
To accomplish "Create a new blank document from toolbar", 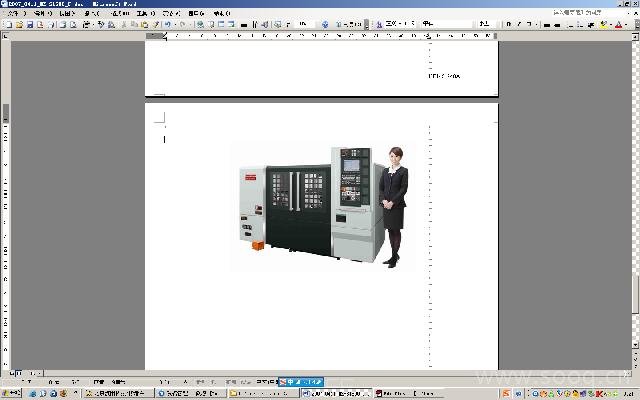I will [x=8, y=24].
